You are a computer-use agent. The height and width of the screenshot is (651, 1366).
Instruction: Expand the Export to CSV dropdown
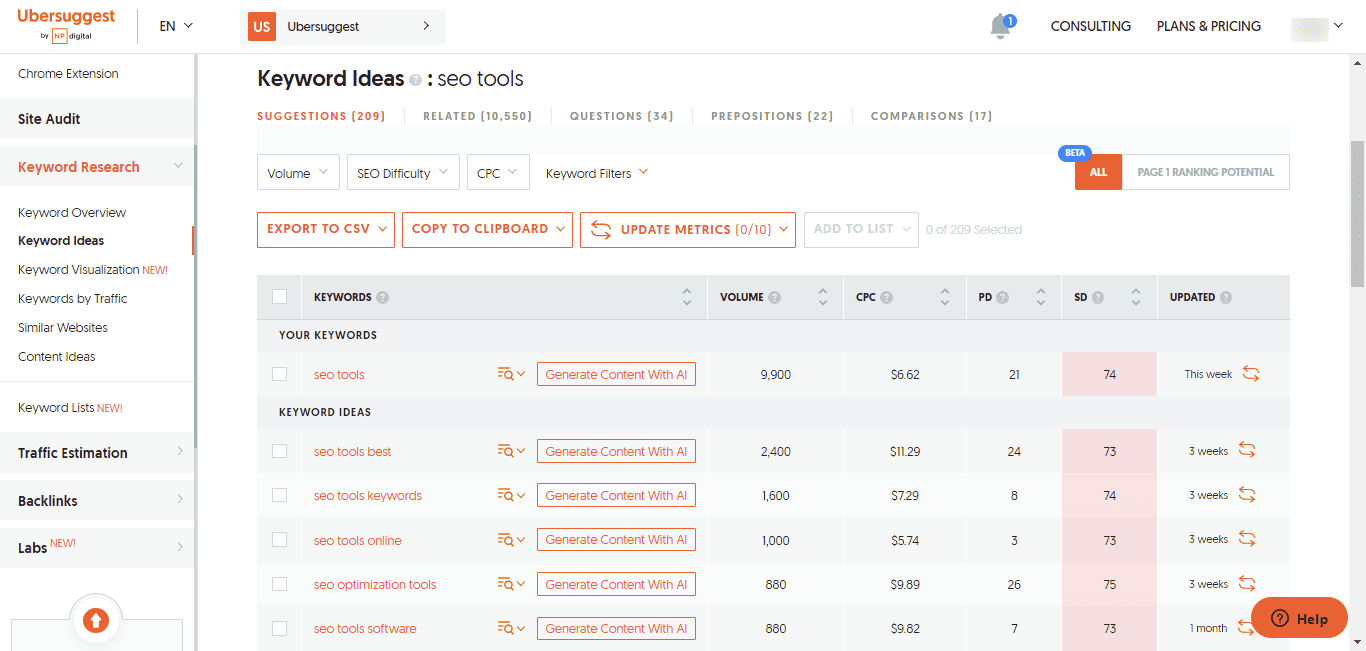tap(325, 229)
